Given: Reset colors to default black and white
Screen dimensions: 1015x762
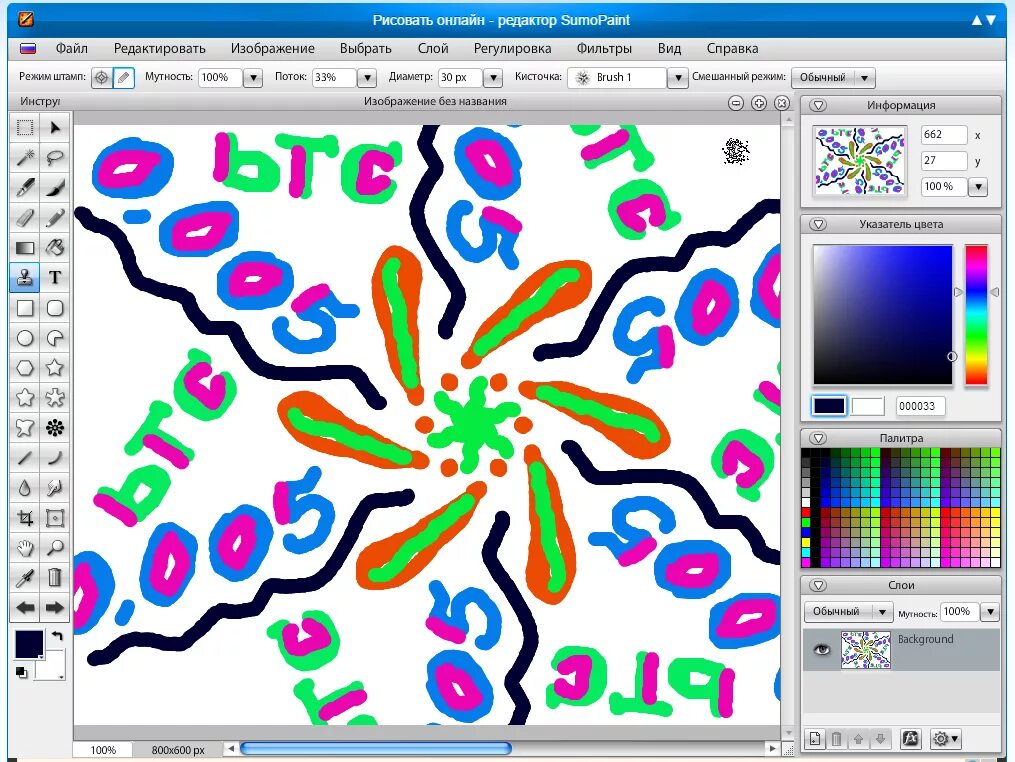Looking at the screenshot, I should (x=21, y=673).
